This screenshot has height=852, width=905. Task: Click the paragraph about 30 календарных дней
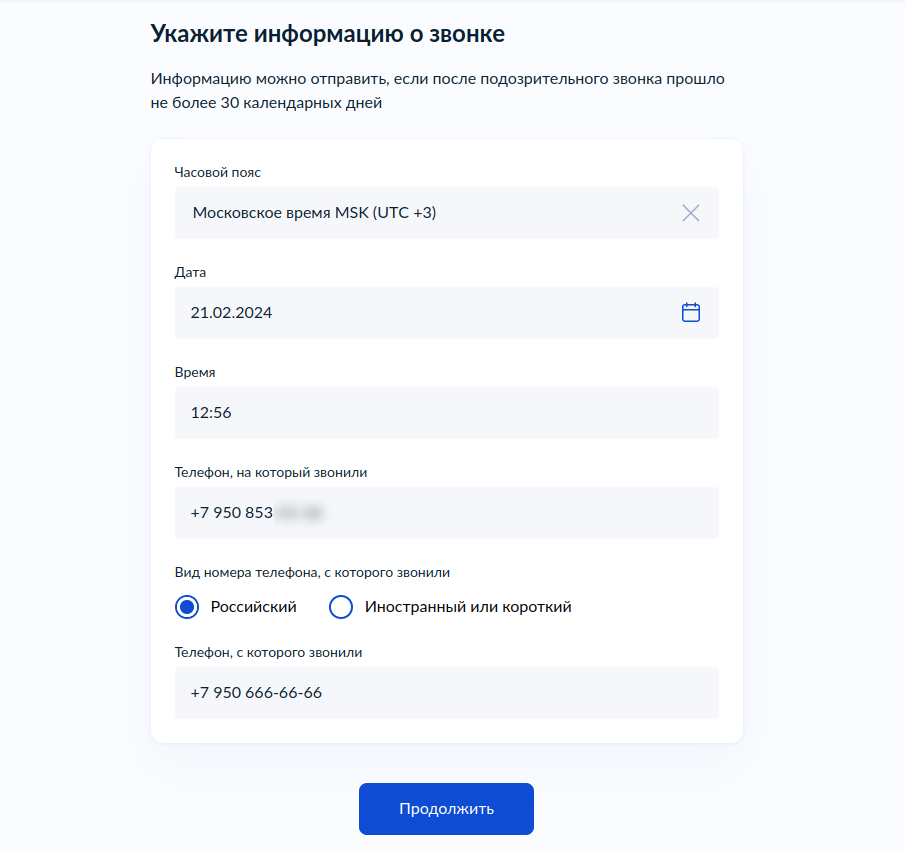[437, 91]
